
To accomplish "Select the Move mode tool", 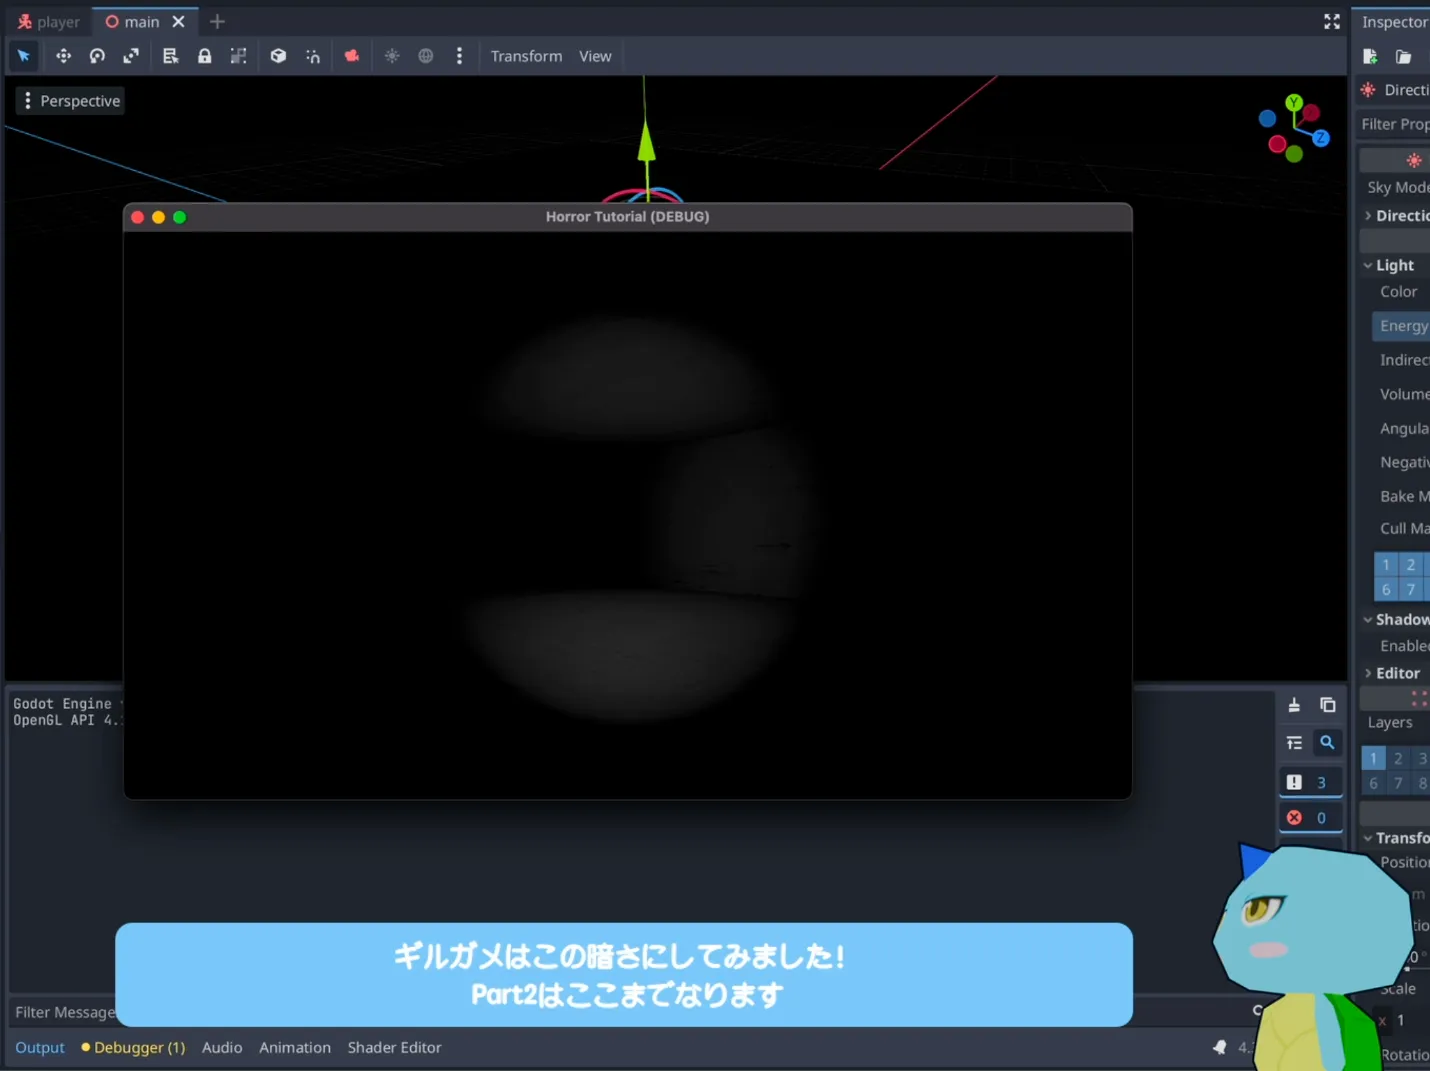I will pyautogui.click(x=63, y=56).
